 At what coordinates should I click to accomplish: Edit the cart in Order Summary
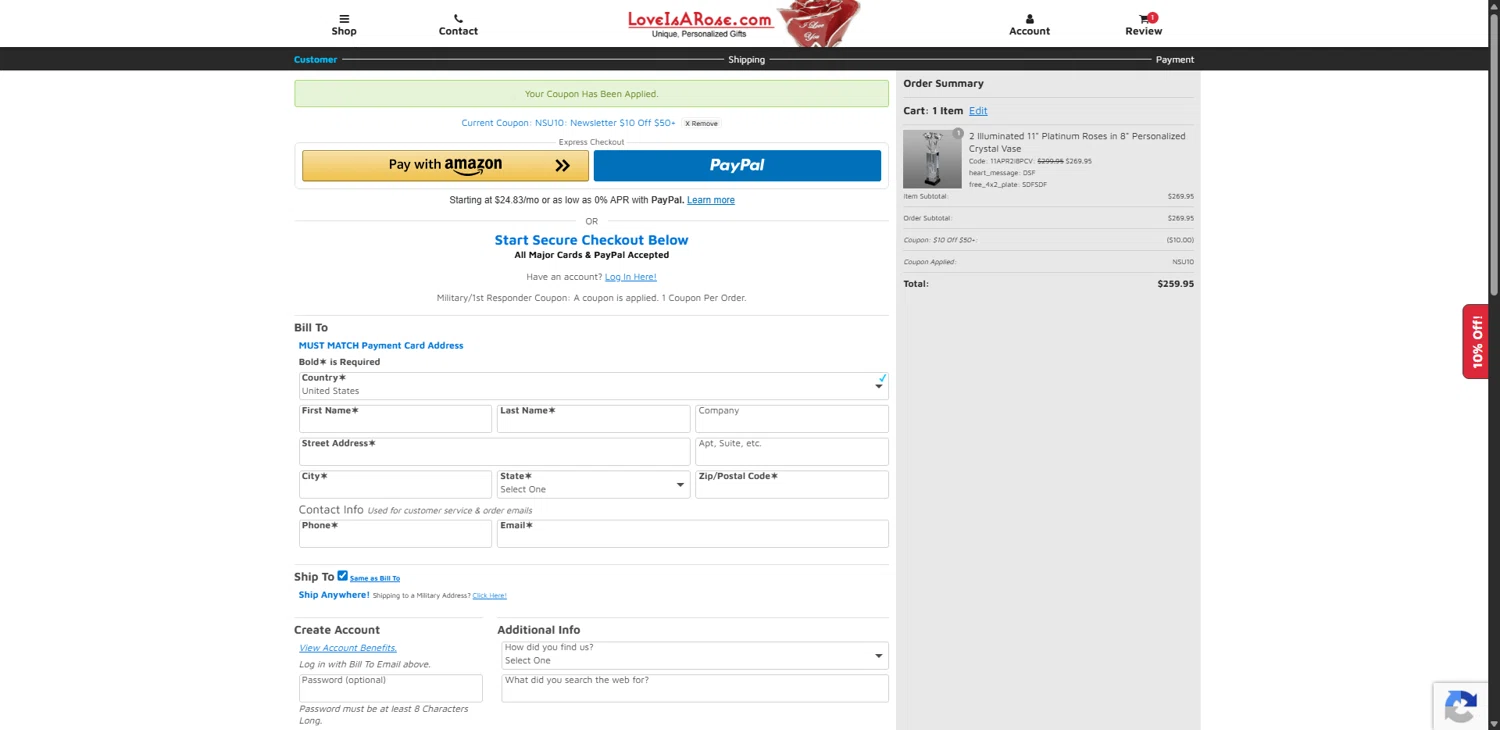pos(978,111)
